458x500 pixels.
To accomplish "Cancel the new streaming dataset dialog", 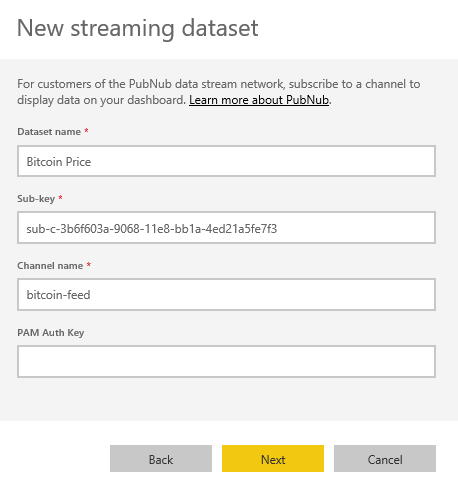I will click(x=385, y=459).
